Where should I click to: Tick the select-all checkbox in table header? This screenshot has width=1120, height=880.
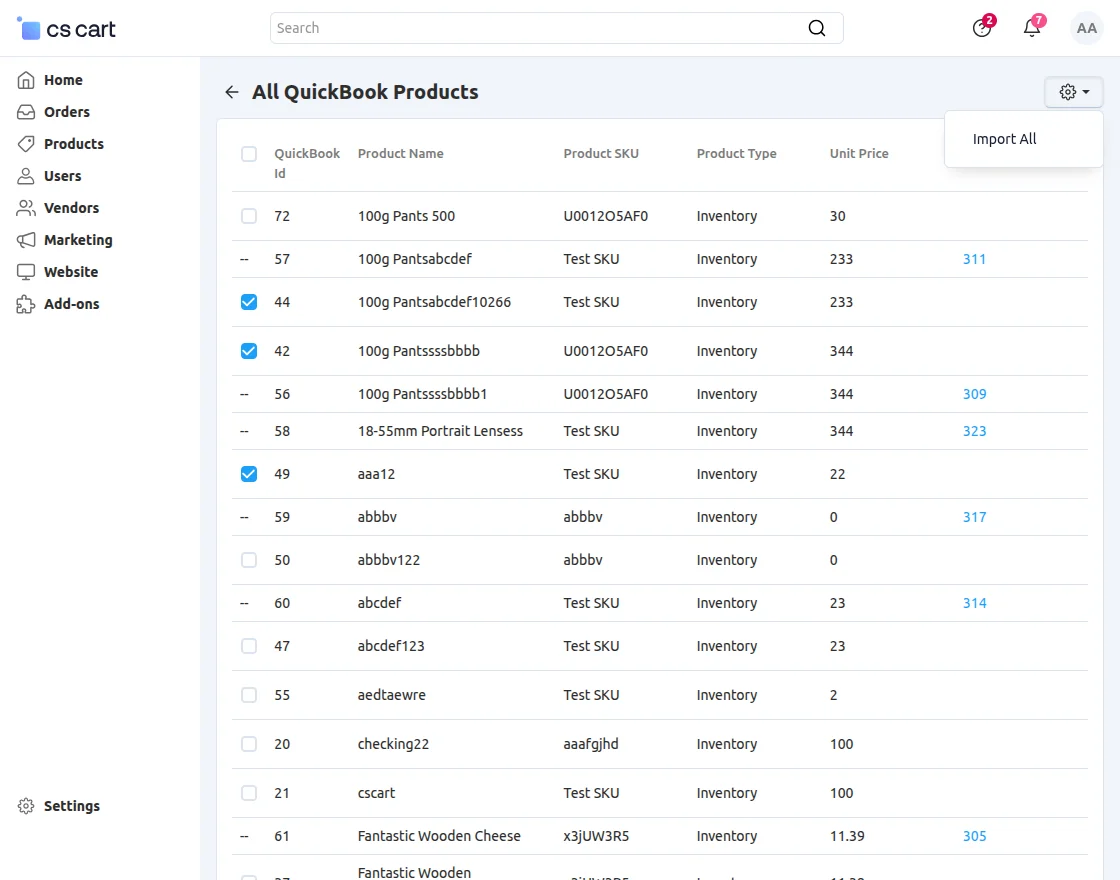[249, 154]
